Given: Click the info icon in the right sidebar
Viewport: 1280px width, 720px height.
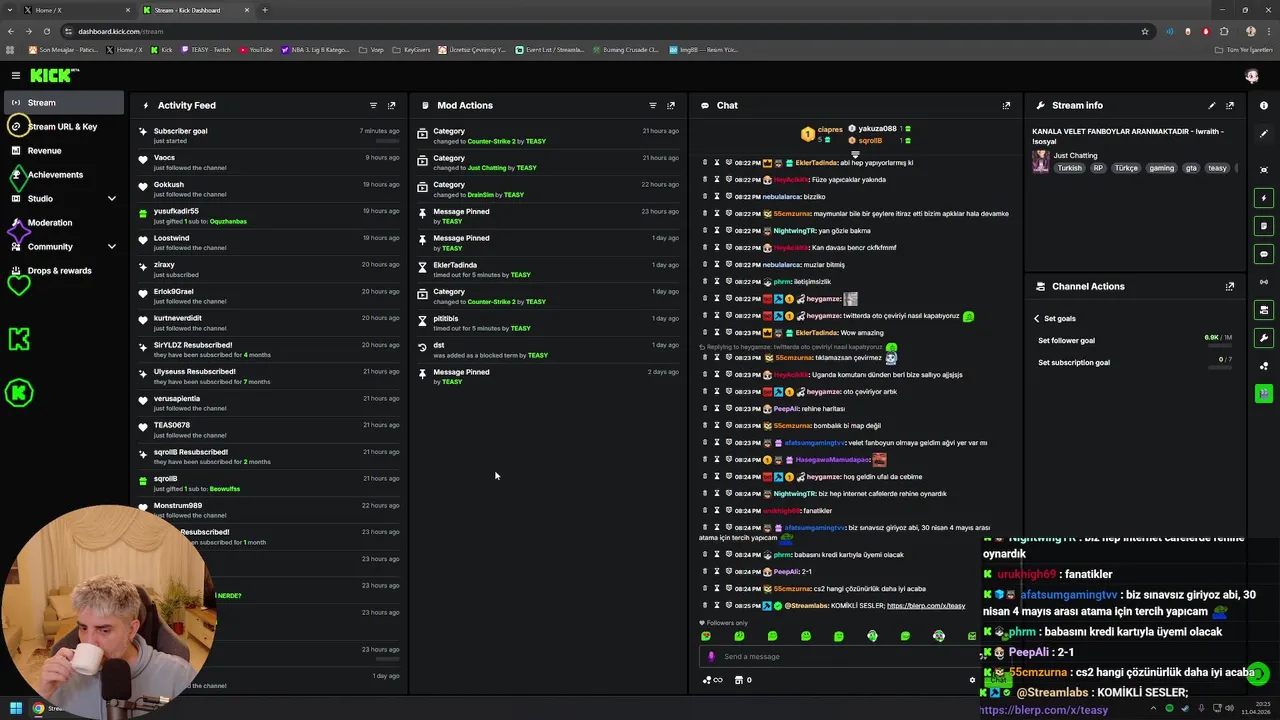Looking at the screenshot, I should click(1264, 105).
